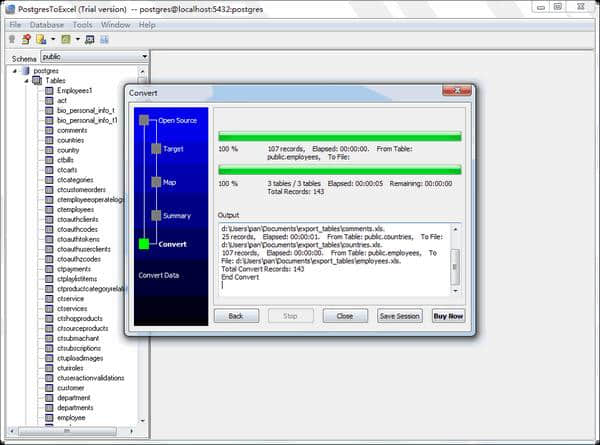
Task: Select the customer table in tree
Action: [x=71, y=387]
